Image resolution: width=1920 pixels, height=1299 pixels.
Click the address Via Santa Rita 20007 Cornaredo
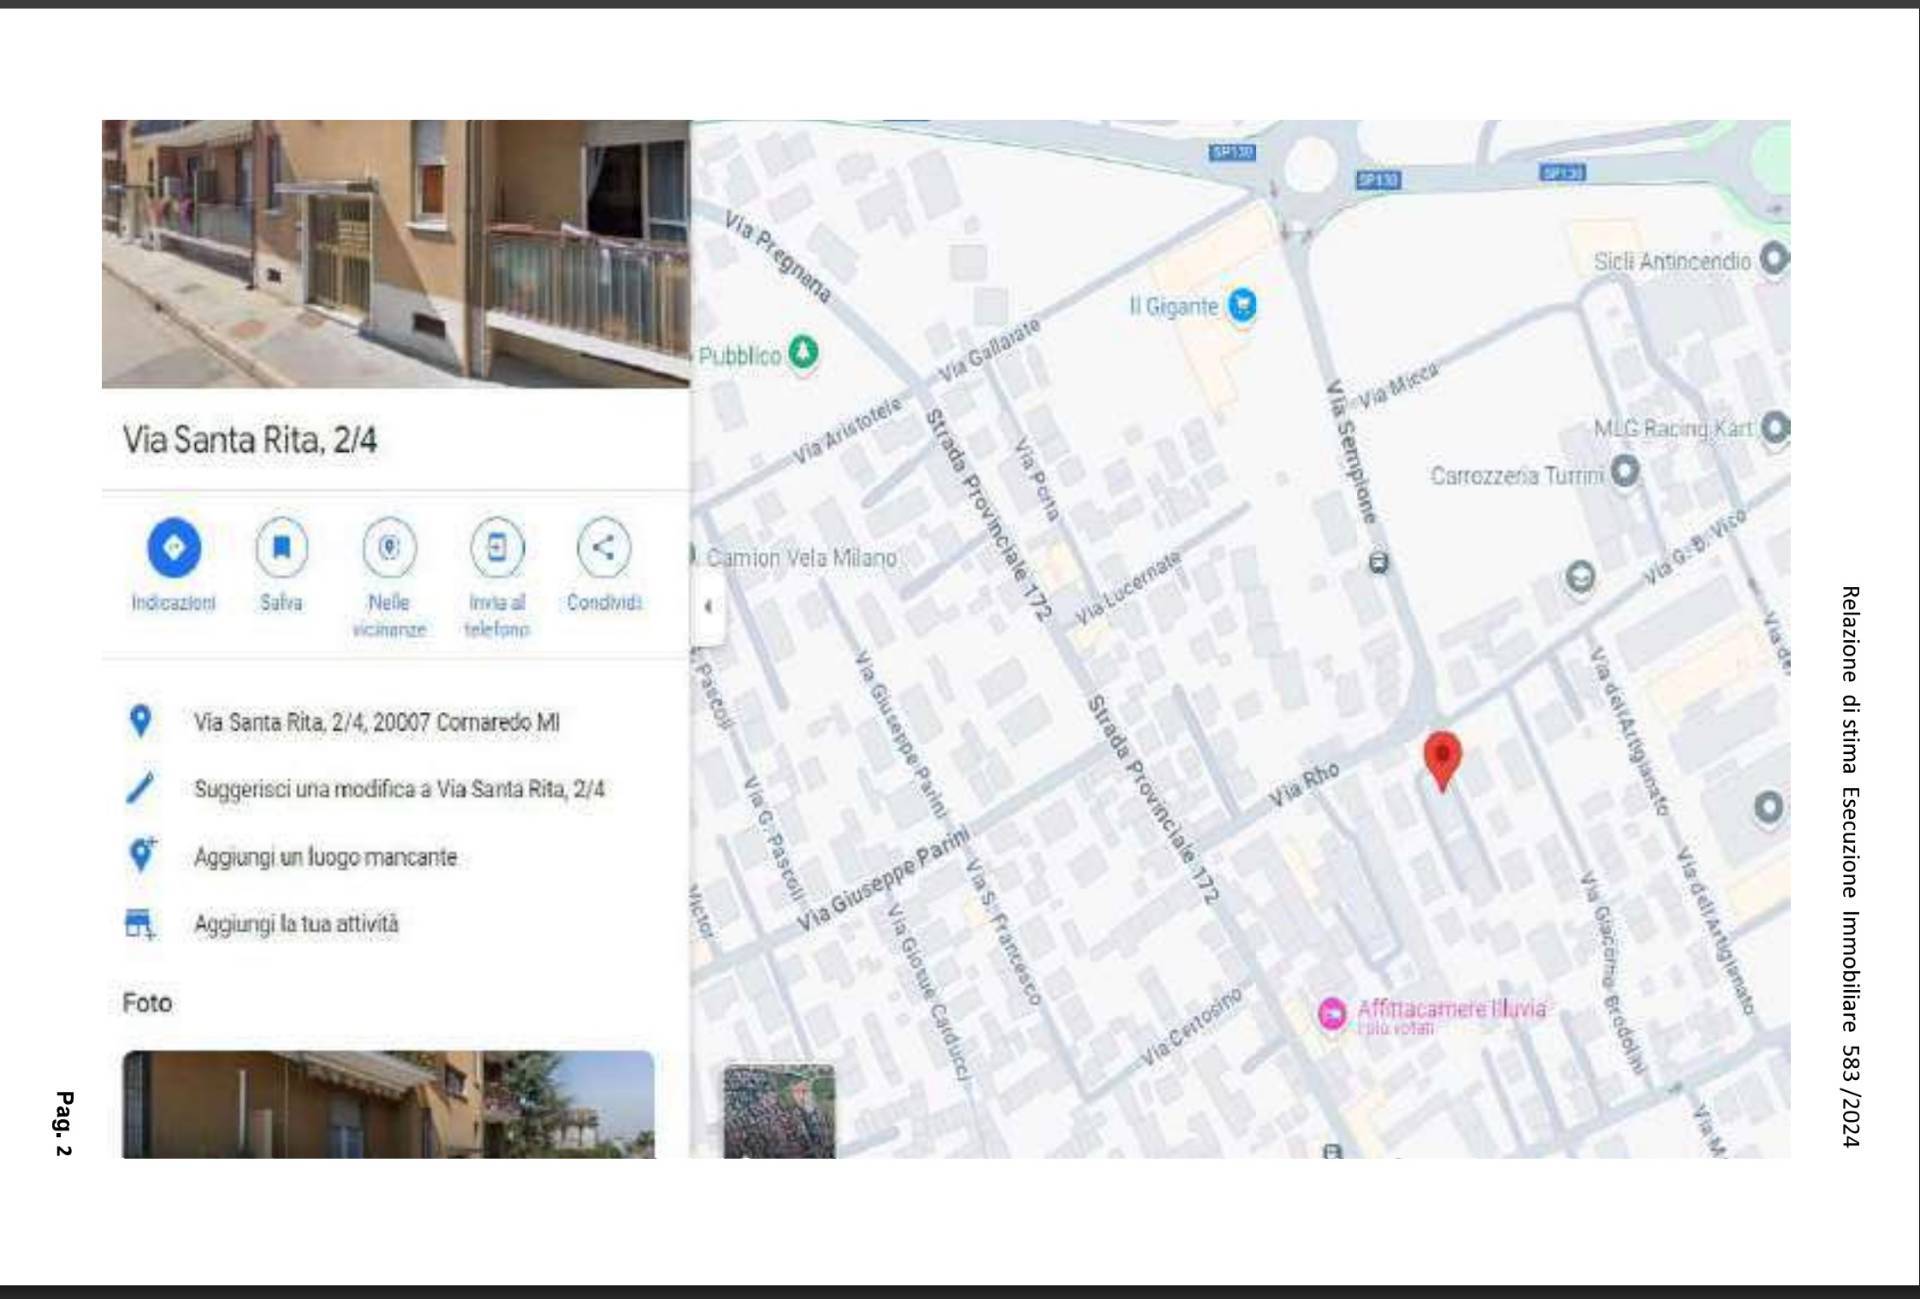tap(376, 722)
